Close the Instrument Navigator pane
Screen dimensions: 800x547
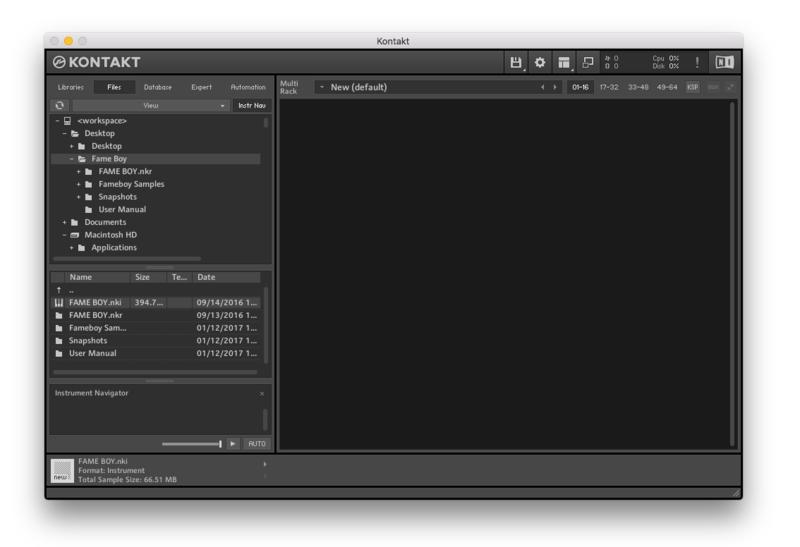pos(262,393)
